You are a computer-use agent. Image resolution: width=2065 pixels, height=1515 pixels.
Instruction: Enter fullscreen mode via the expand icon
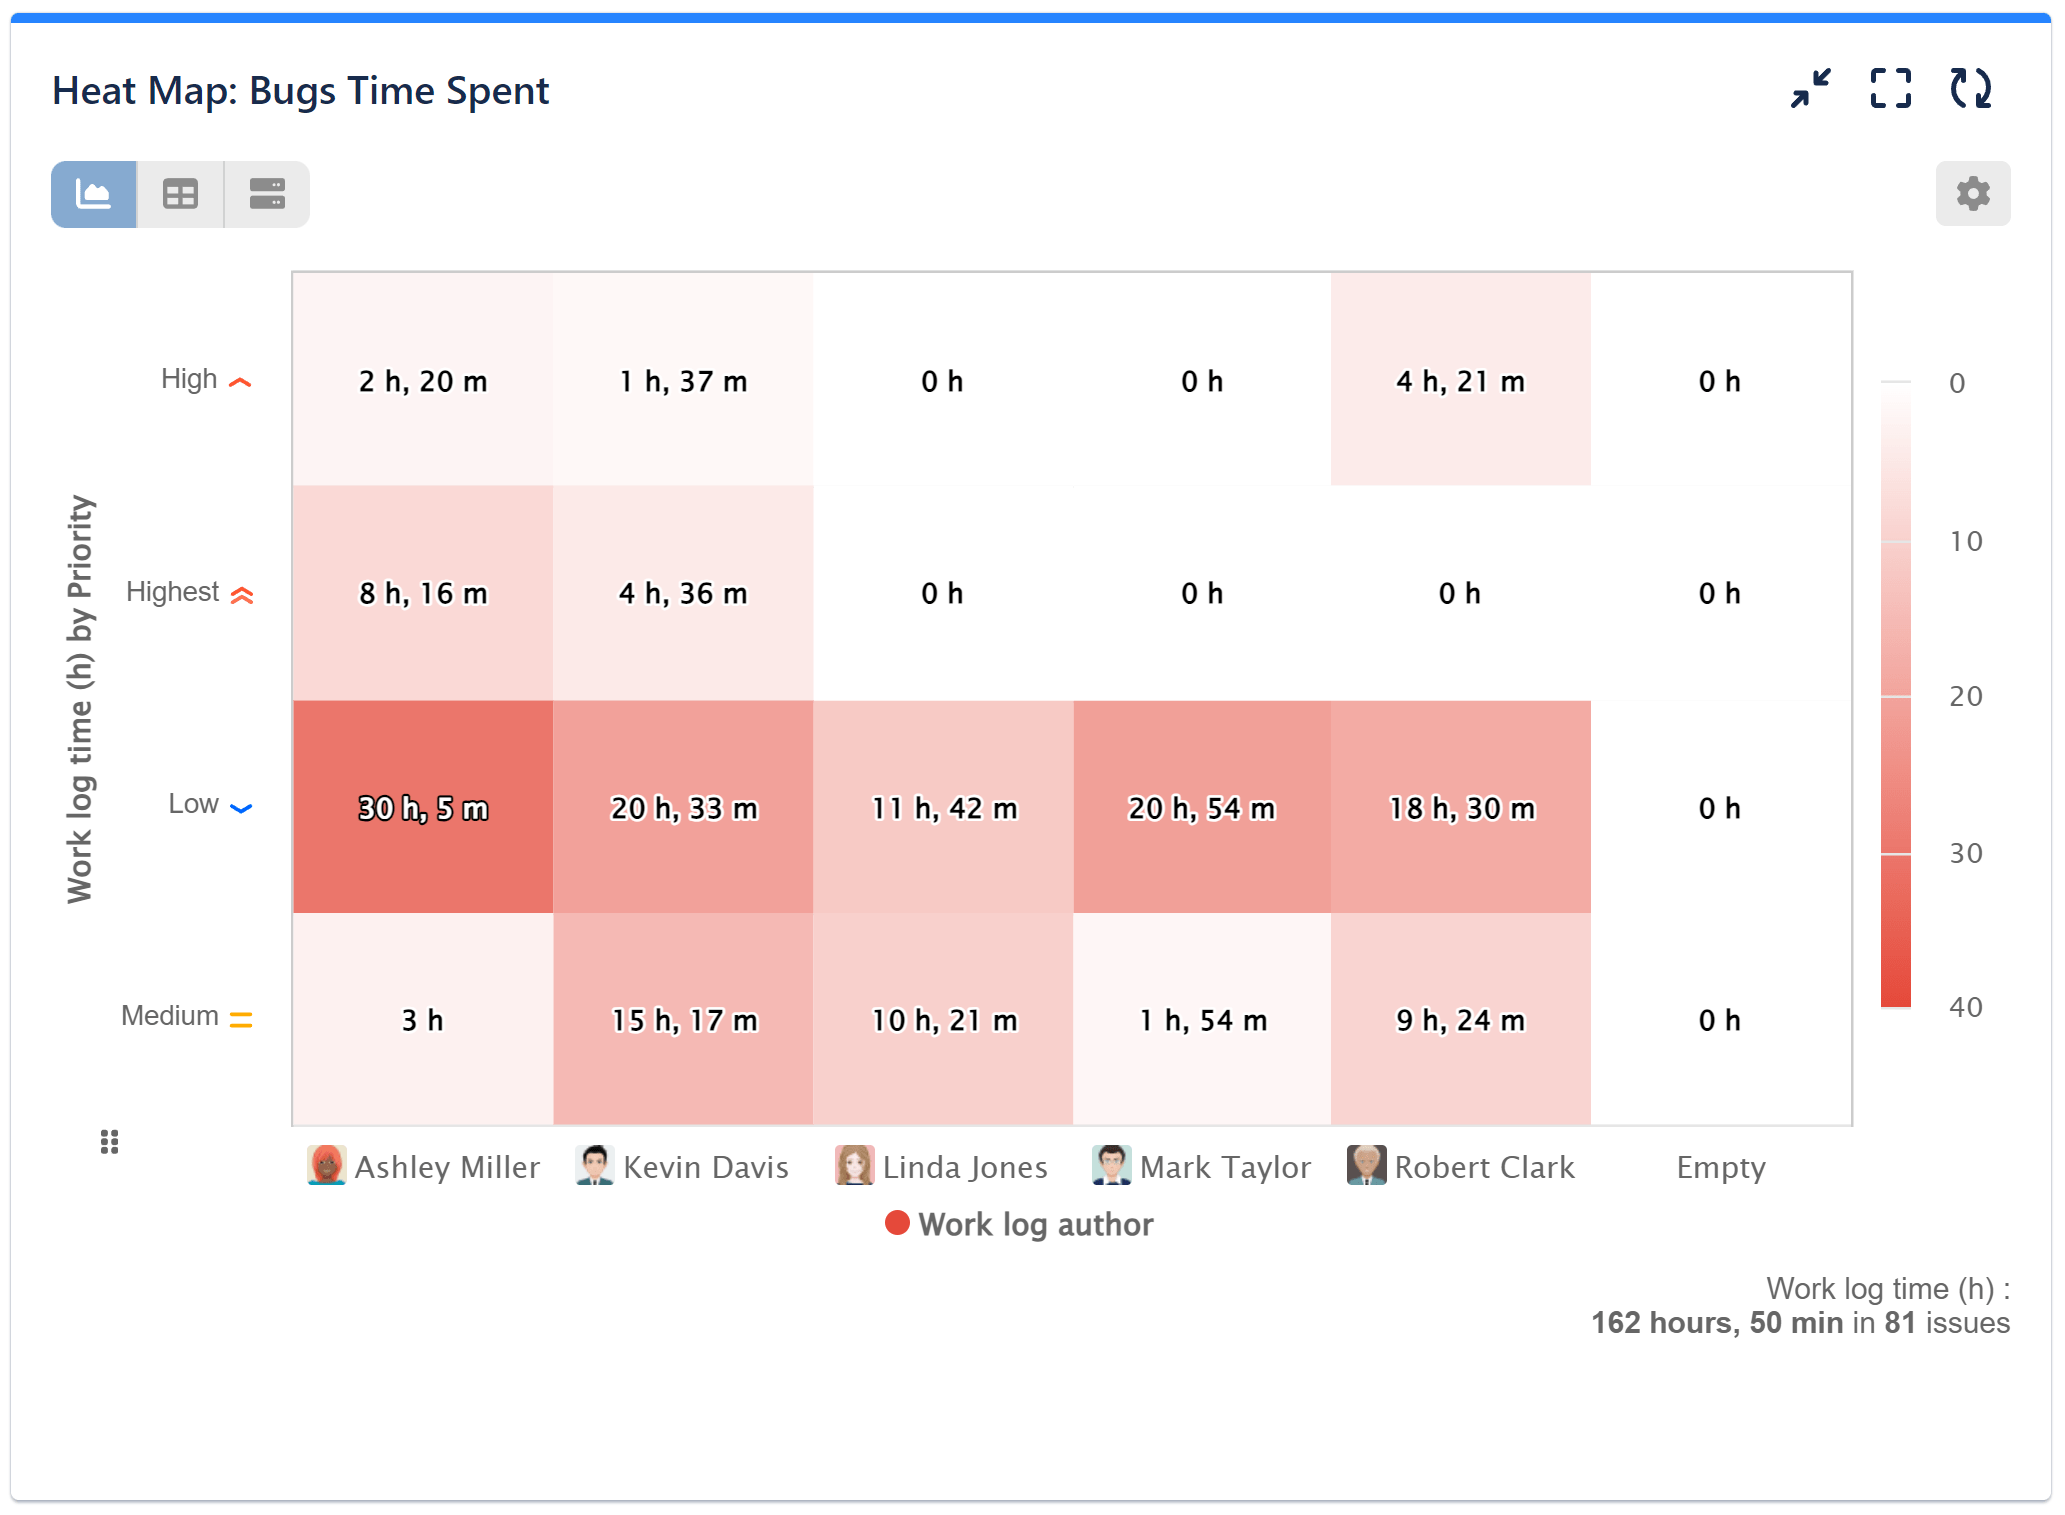pyautogui.click(x=1889, y=89)
